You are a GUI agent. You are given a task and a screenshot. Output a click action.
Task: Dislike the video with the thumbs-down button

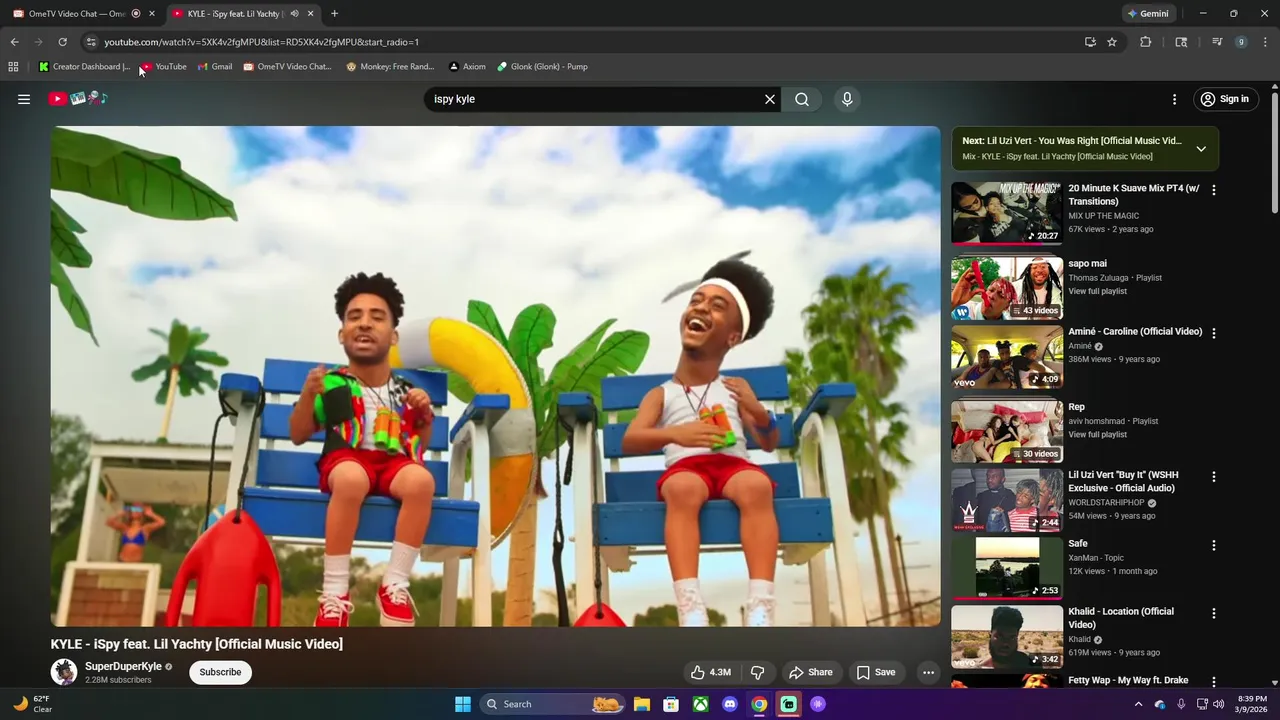click(x=757, y=672)
